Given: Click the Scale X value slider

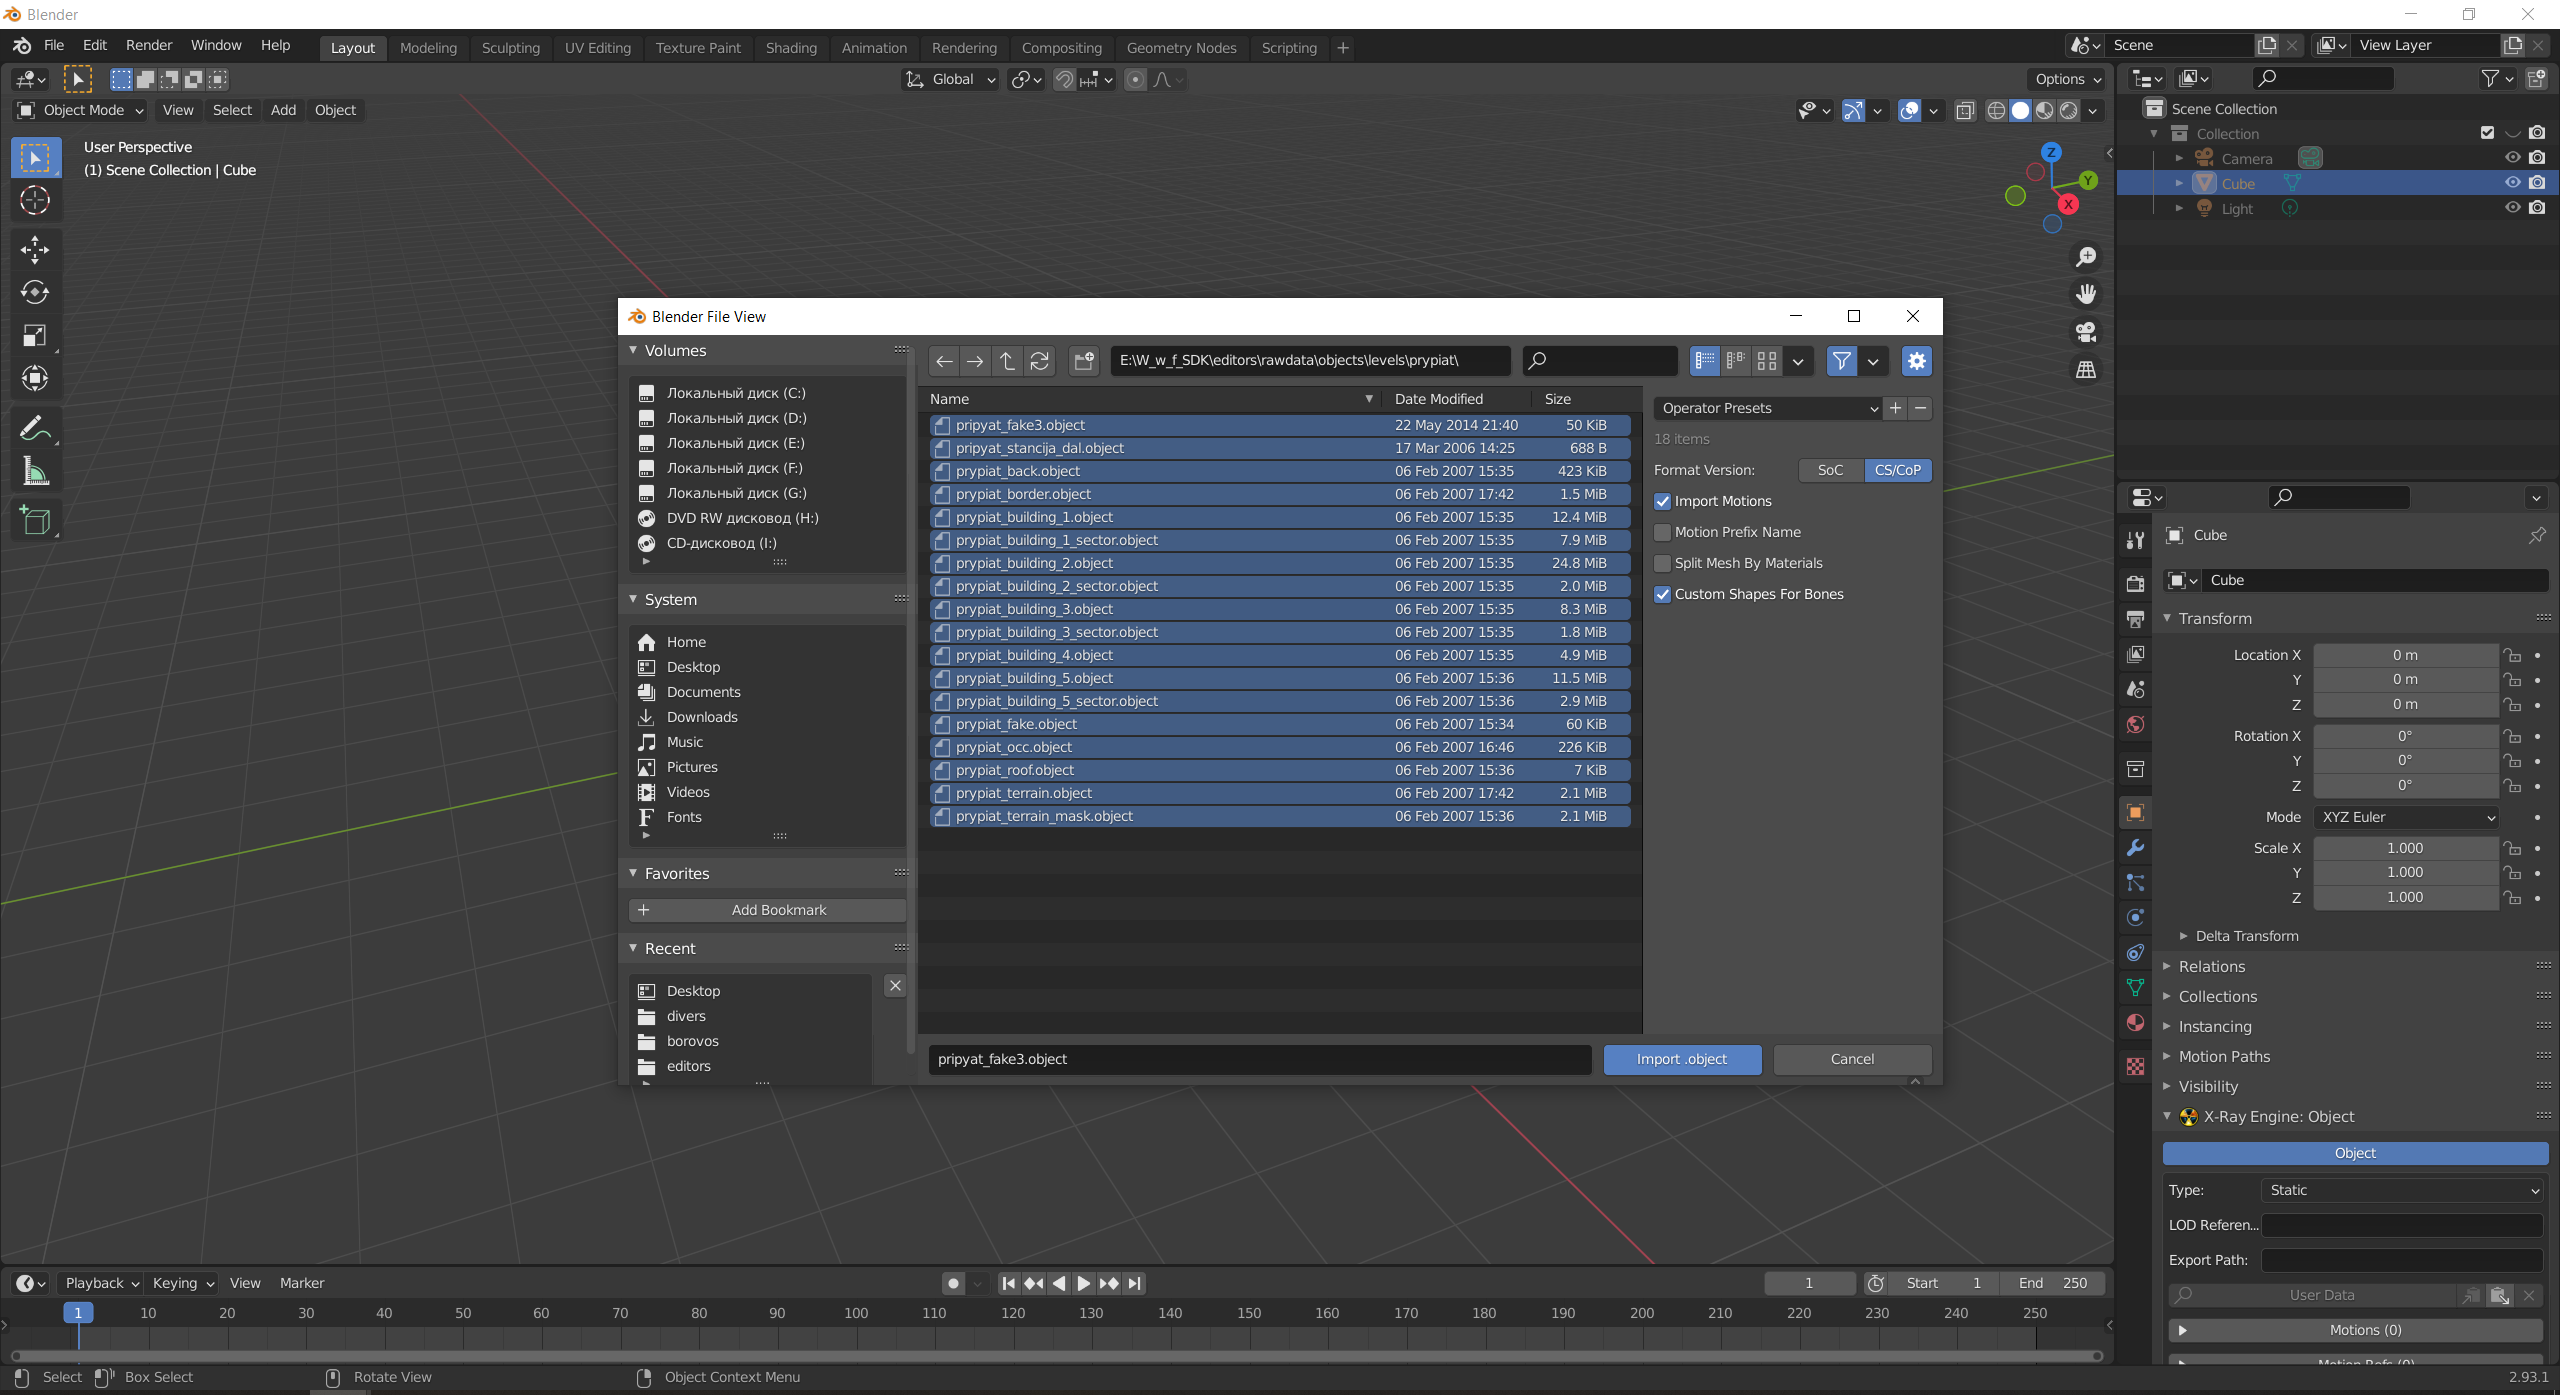Looking at the screenshot, I should pos(2405,848).
